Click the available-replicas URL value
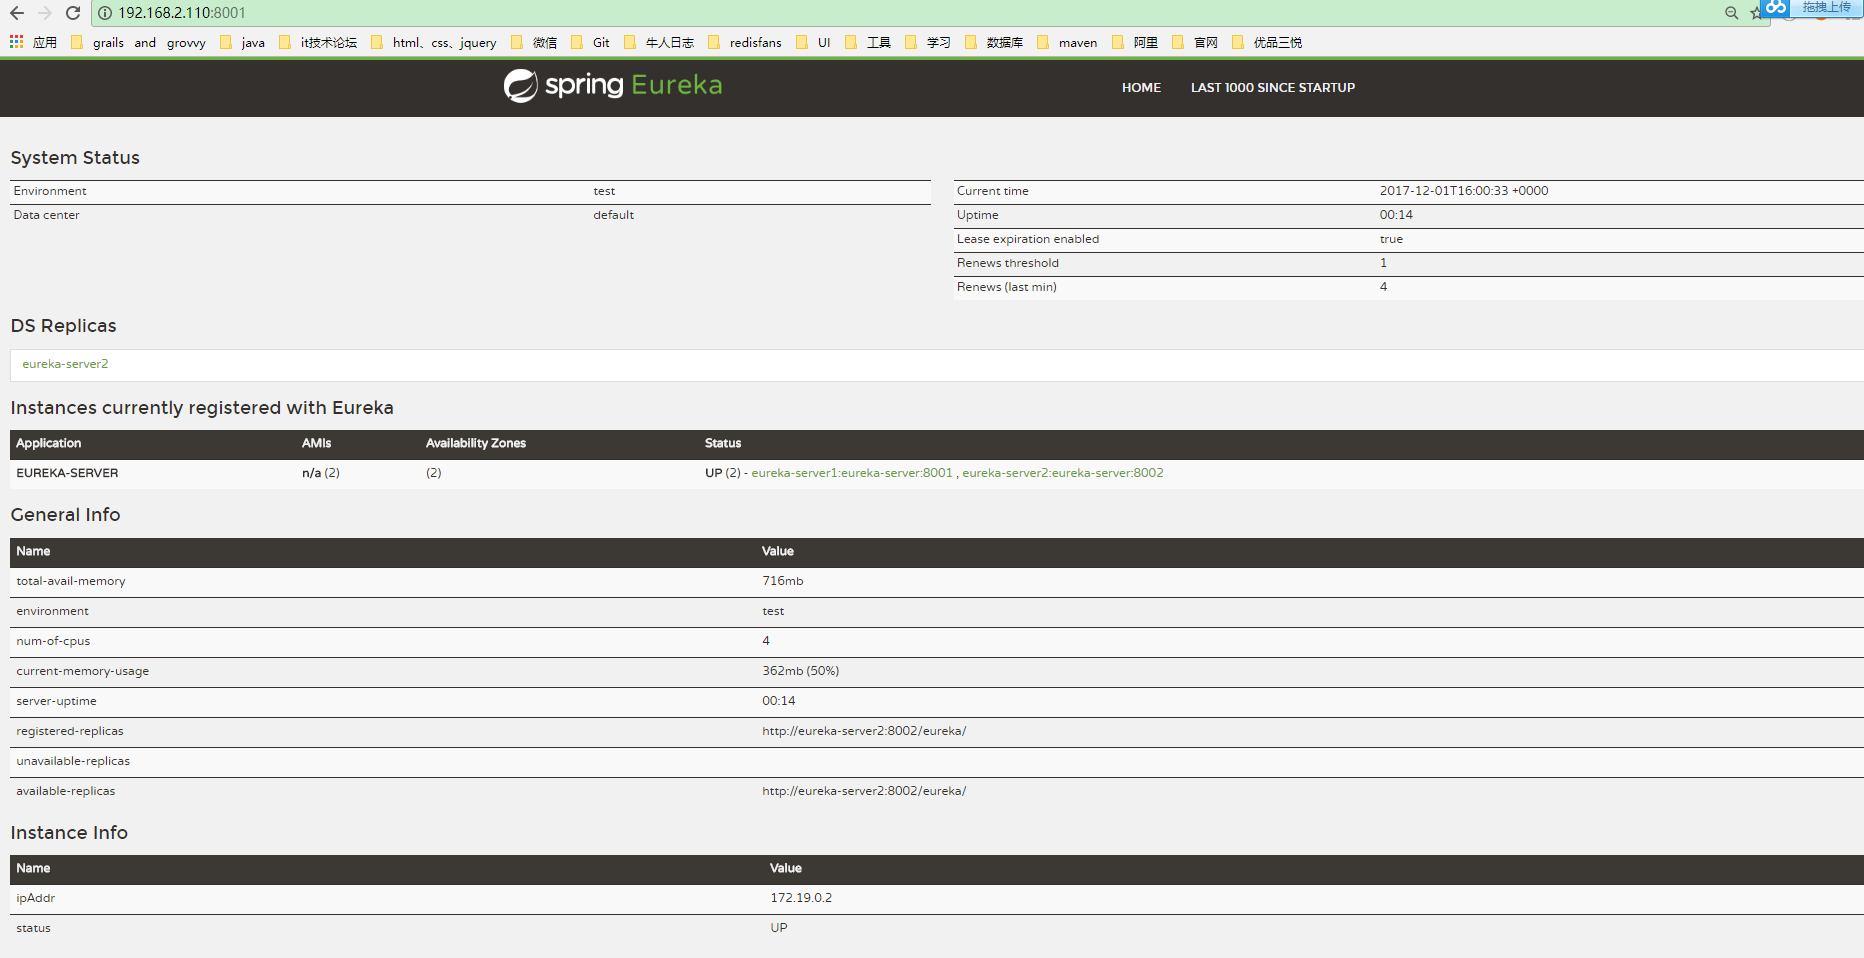Screen dimensions: 1864x958 pos(864,791)
